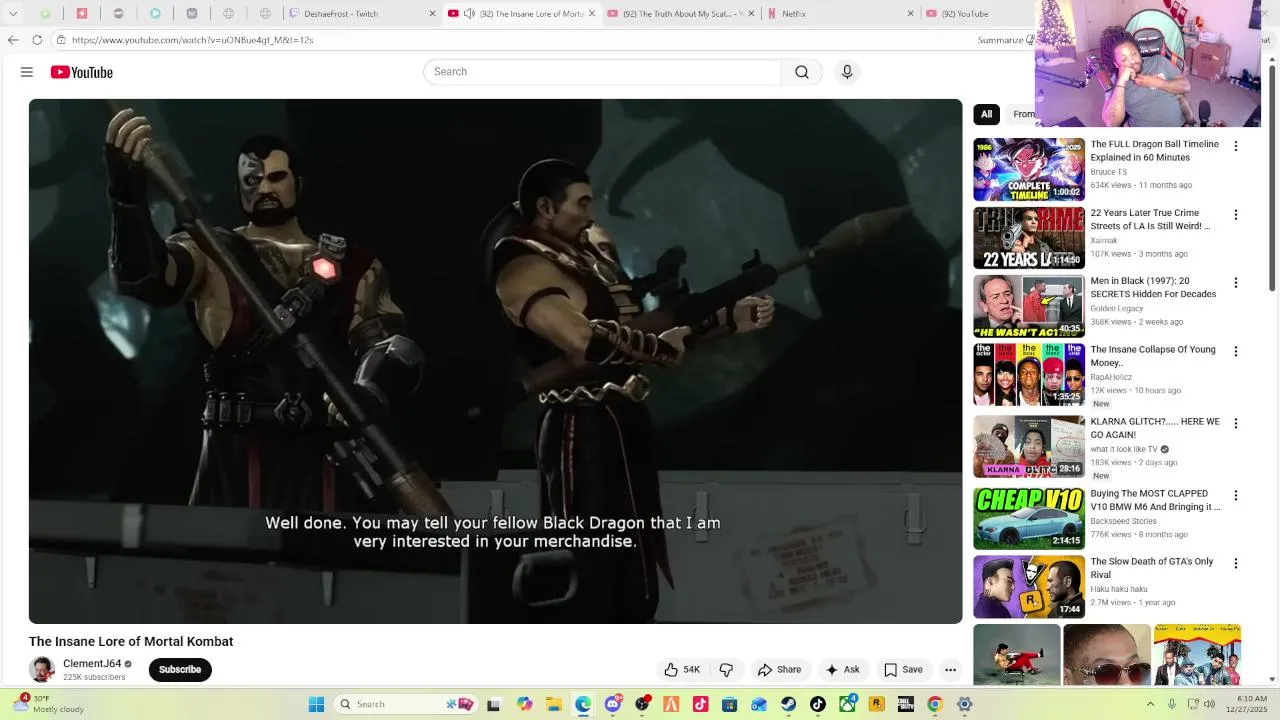
Task: Open the YouTube hamburger guide menu
Action: (x=27, y=72)
